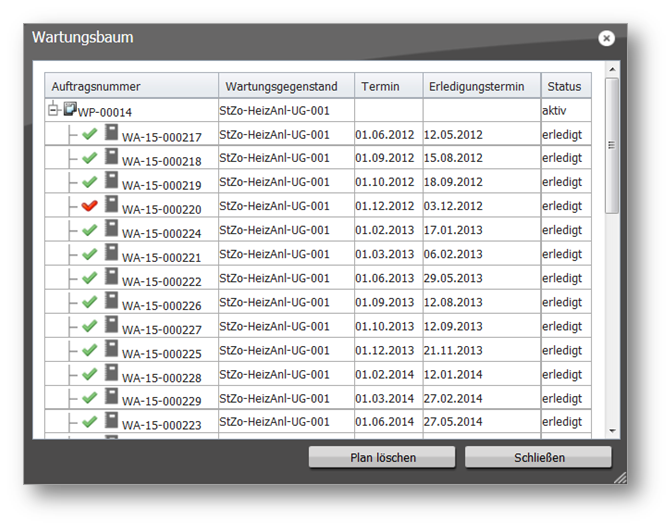Click document icon of WA-15-000222
The image size is (671, 528).
(112, 276)
